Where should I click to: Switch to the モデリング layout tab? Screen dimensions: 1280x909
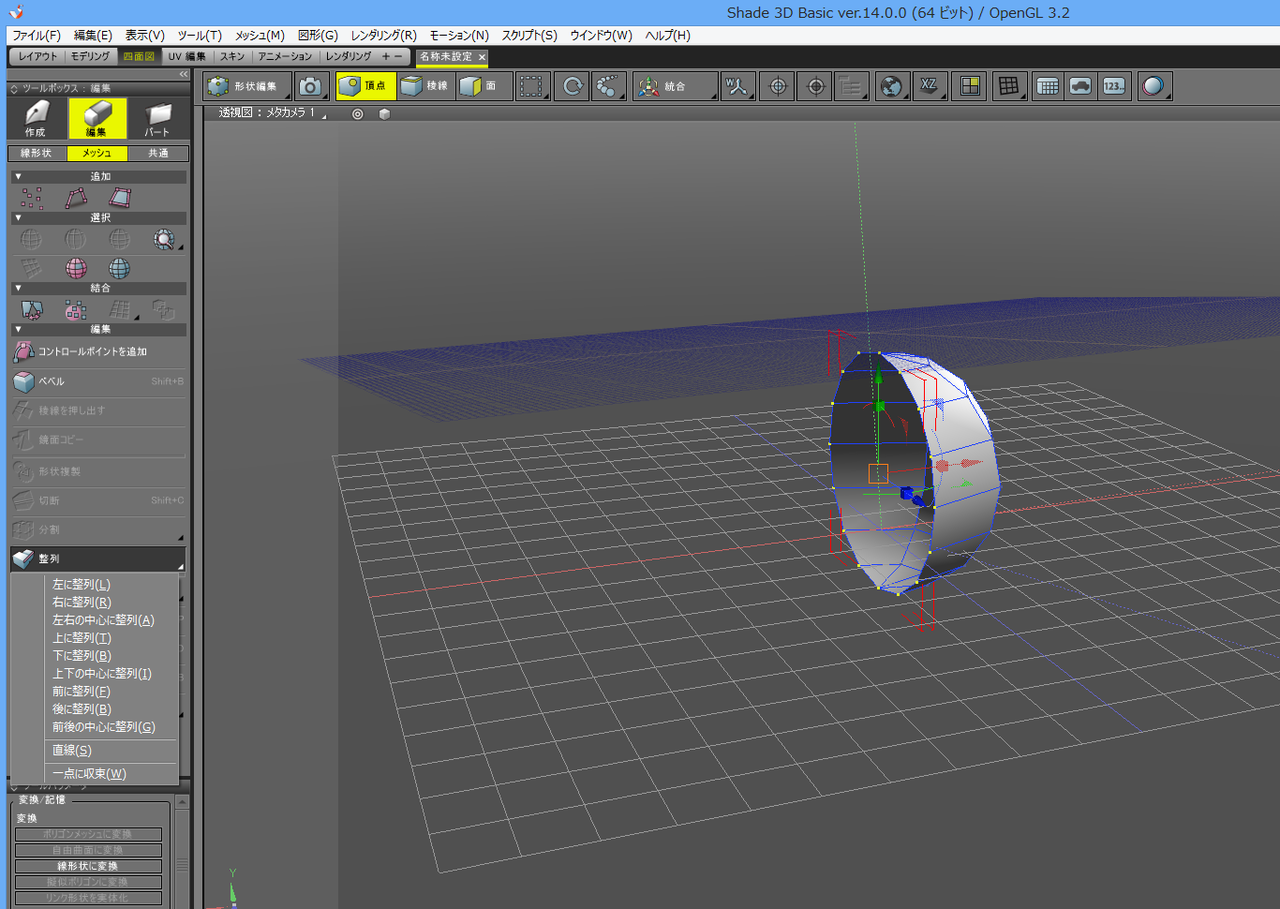[x=91, y=57]
